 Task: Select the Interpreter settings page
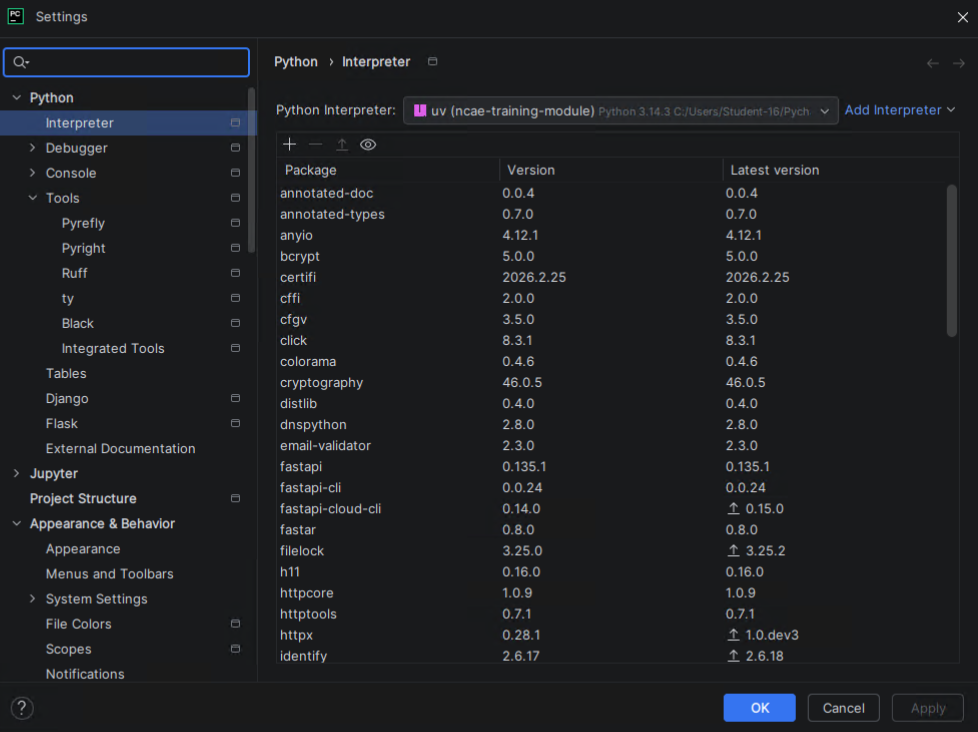tap(128, 123)
